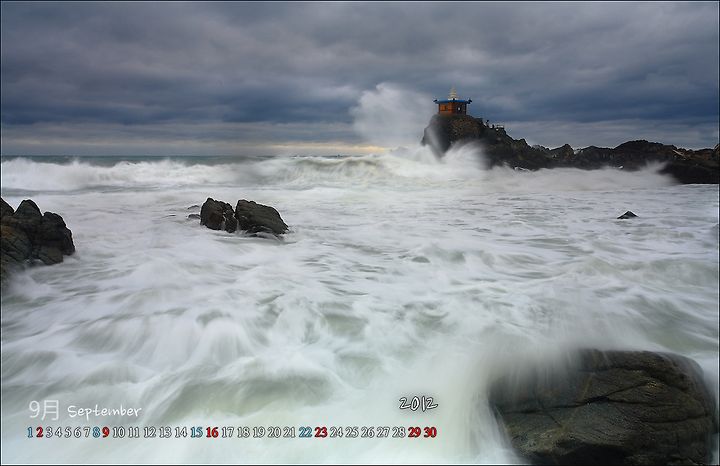Image resolution: width=720 pixels, height=466 pixels.
Task: Select calendar date 25
Action: pyautogui.click(x=352, y=432)
